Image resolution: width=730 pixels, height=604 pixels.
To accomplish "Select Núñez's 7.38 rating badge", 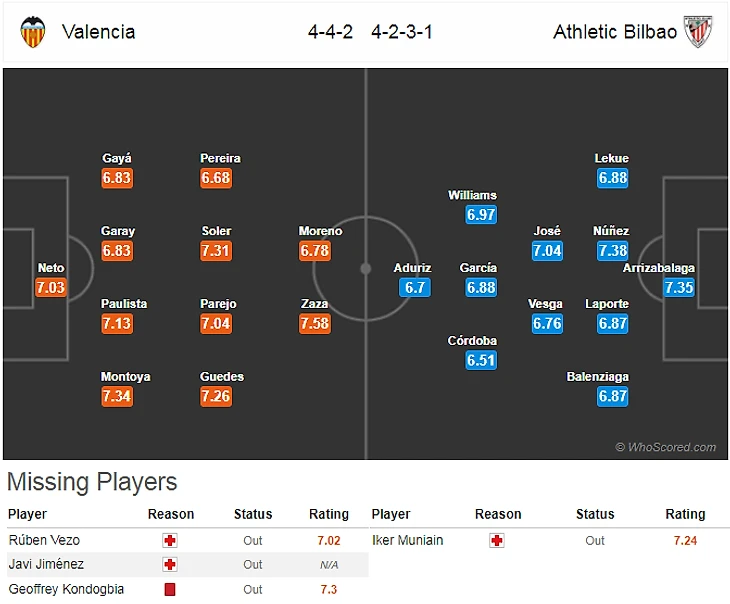I will tap(612, 251).
